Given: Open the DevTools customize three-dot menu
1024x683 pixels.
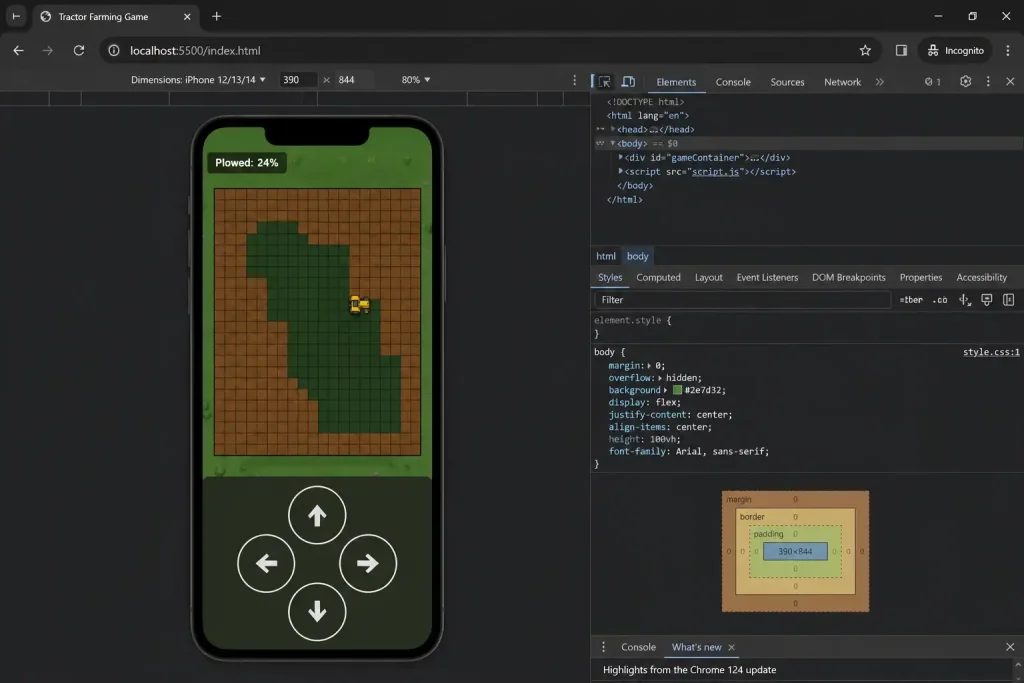Looking at the screenshot, I should coord(987,82).
